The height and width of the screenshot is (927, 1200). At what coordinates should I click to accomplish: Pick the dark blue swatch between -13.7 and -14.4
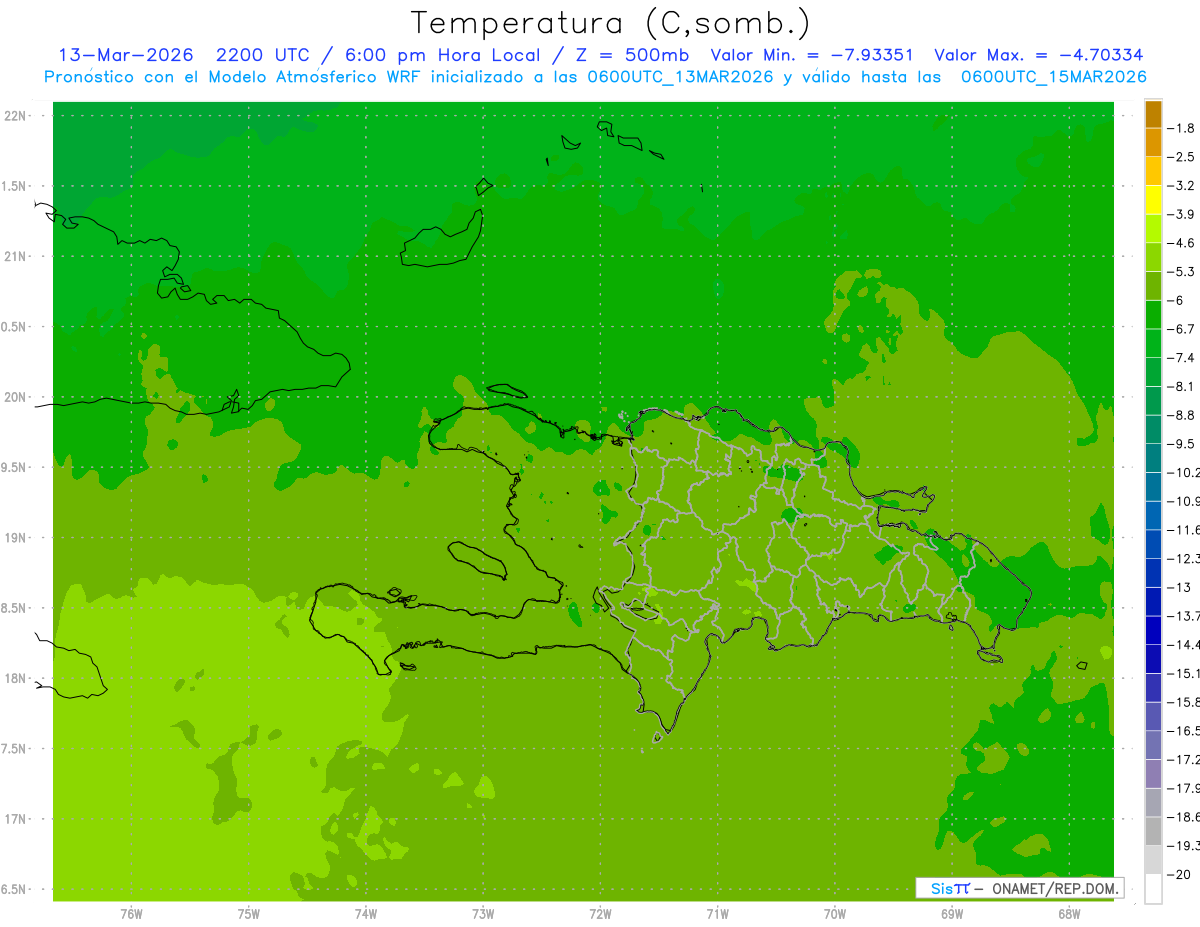pos(1153,631)
